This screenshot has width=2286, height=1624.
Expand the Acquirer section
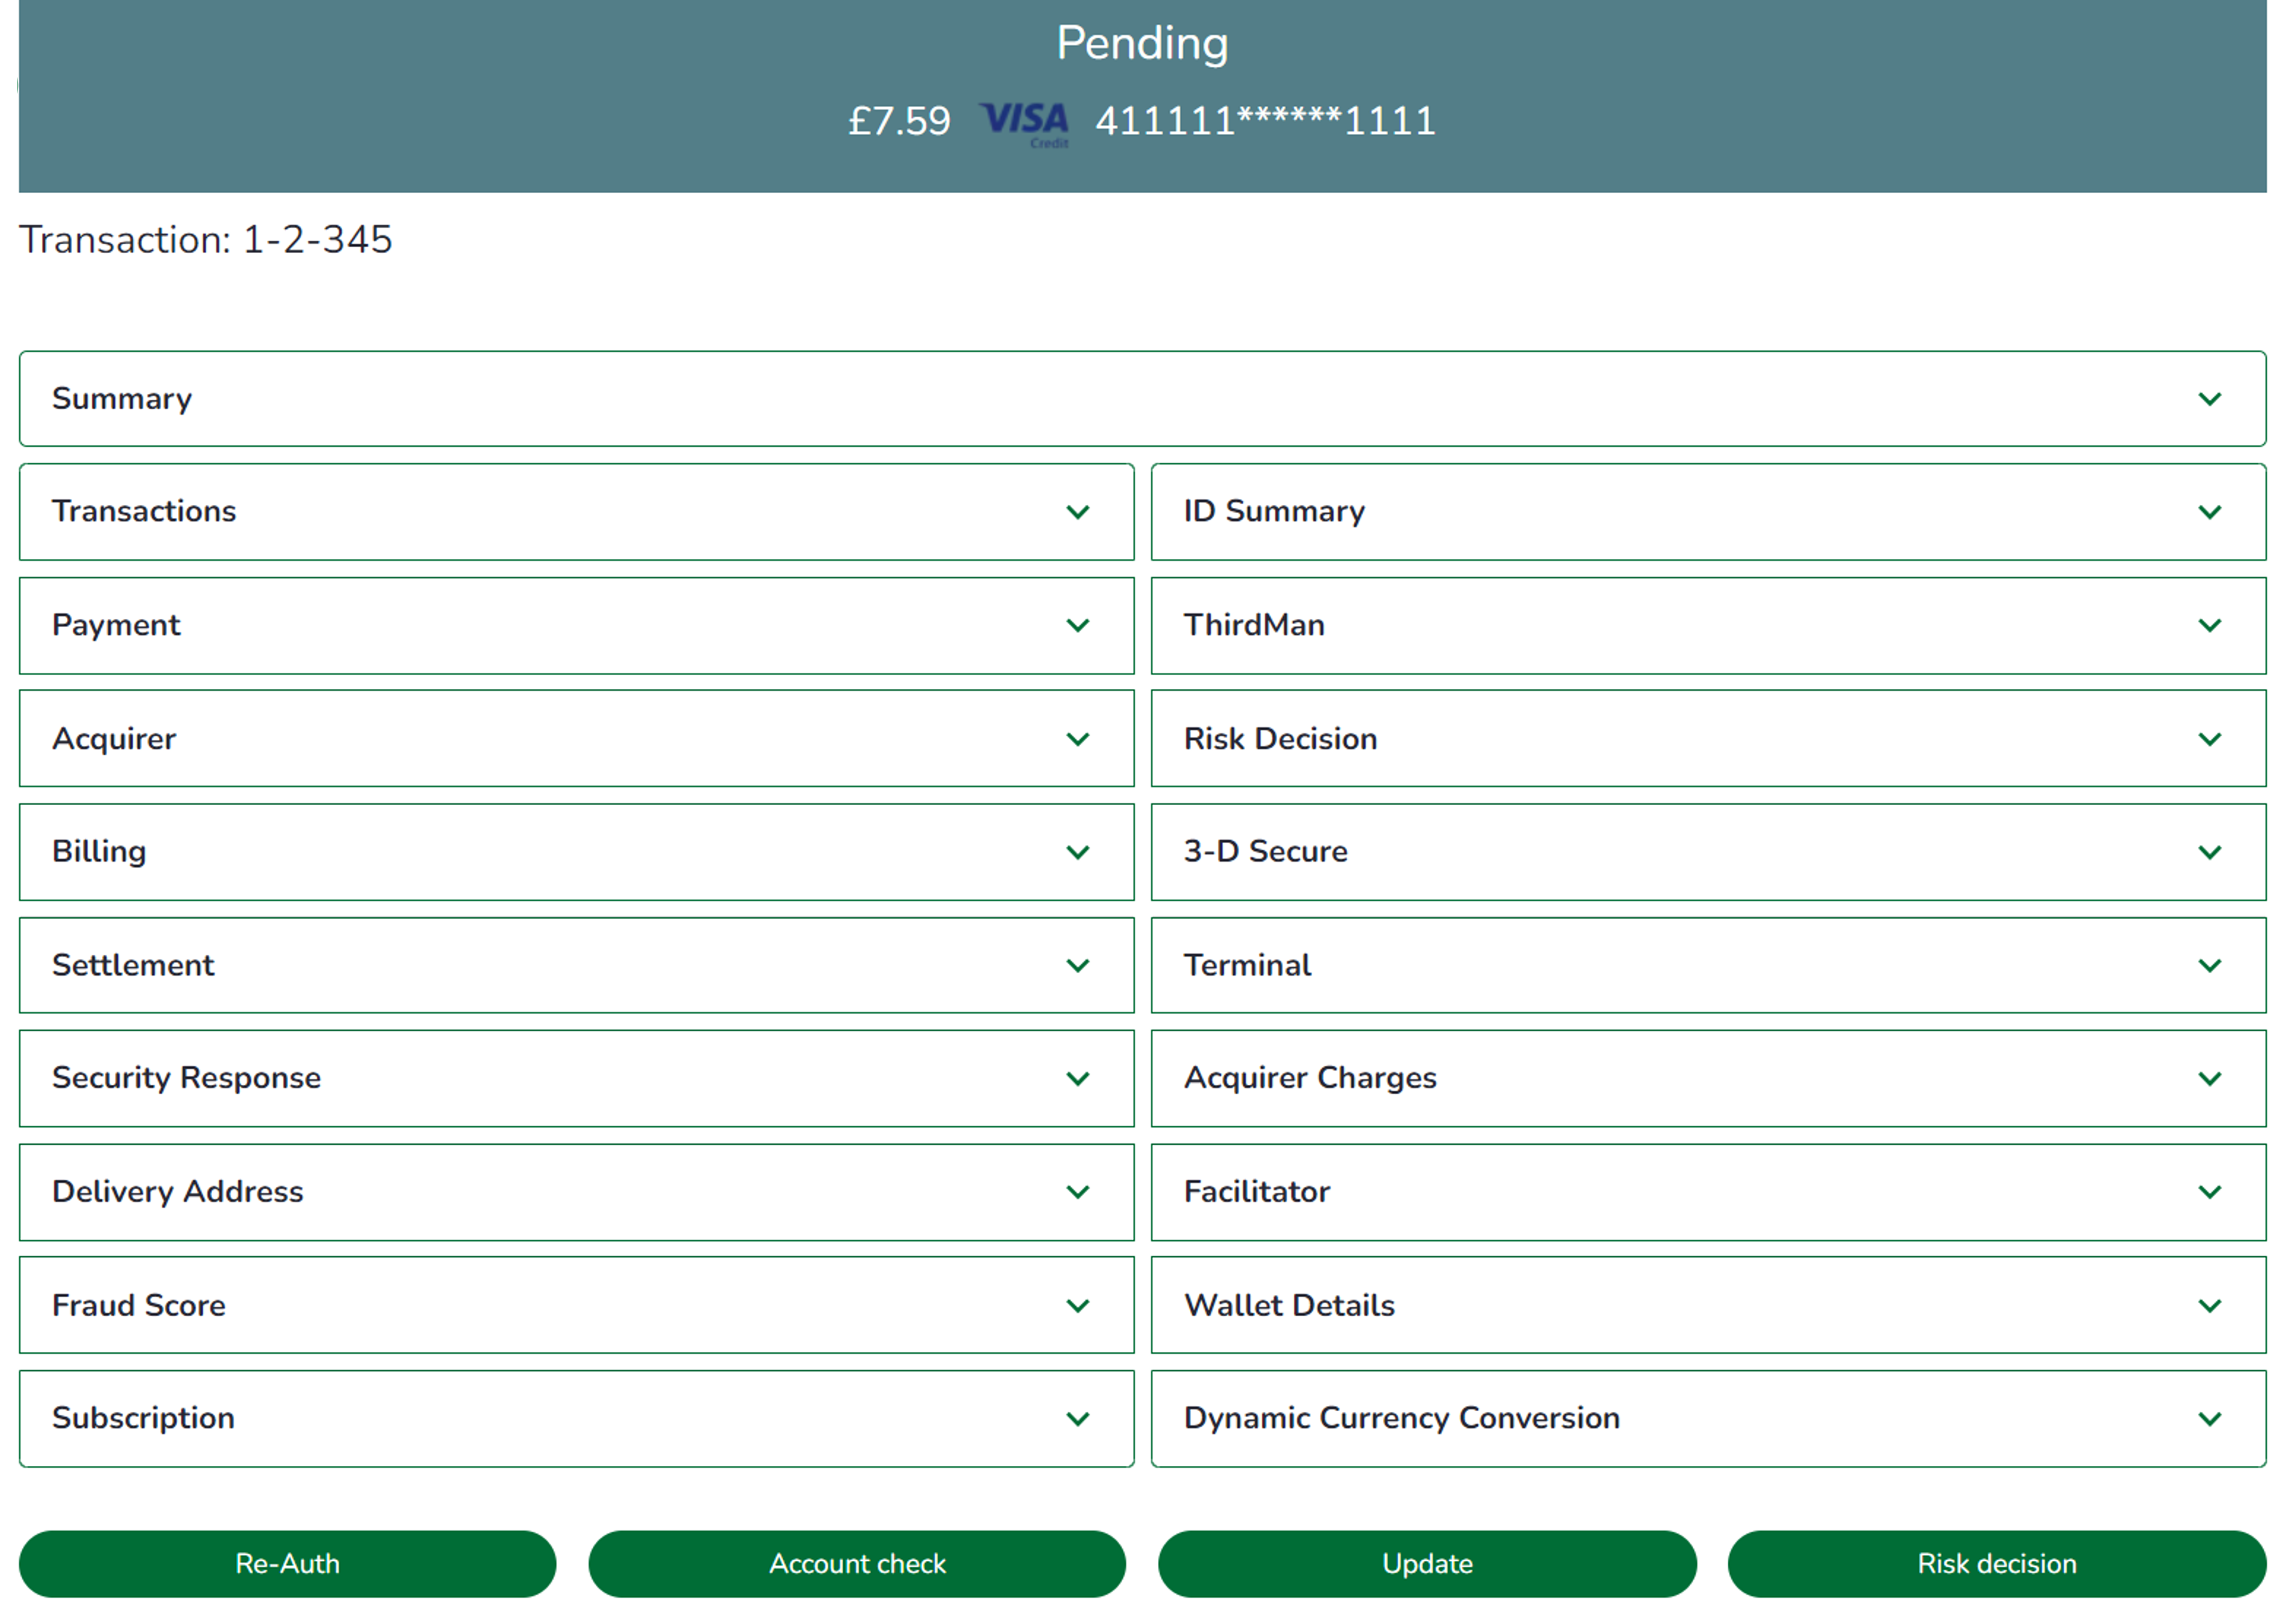point(576,738)
